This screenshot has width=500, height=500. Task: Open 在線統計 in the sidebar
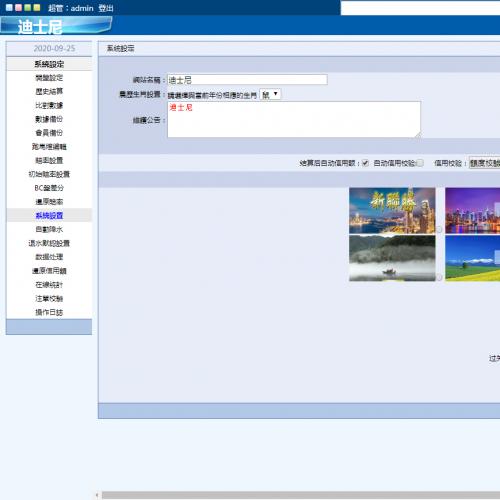click(x=49, y=285)
